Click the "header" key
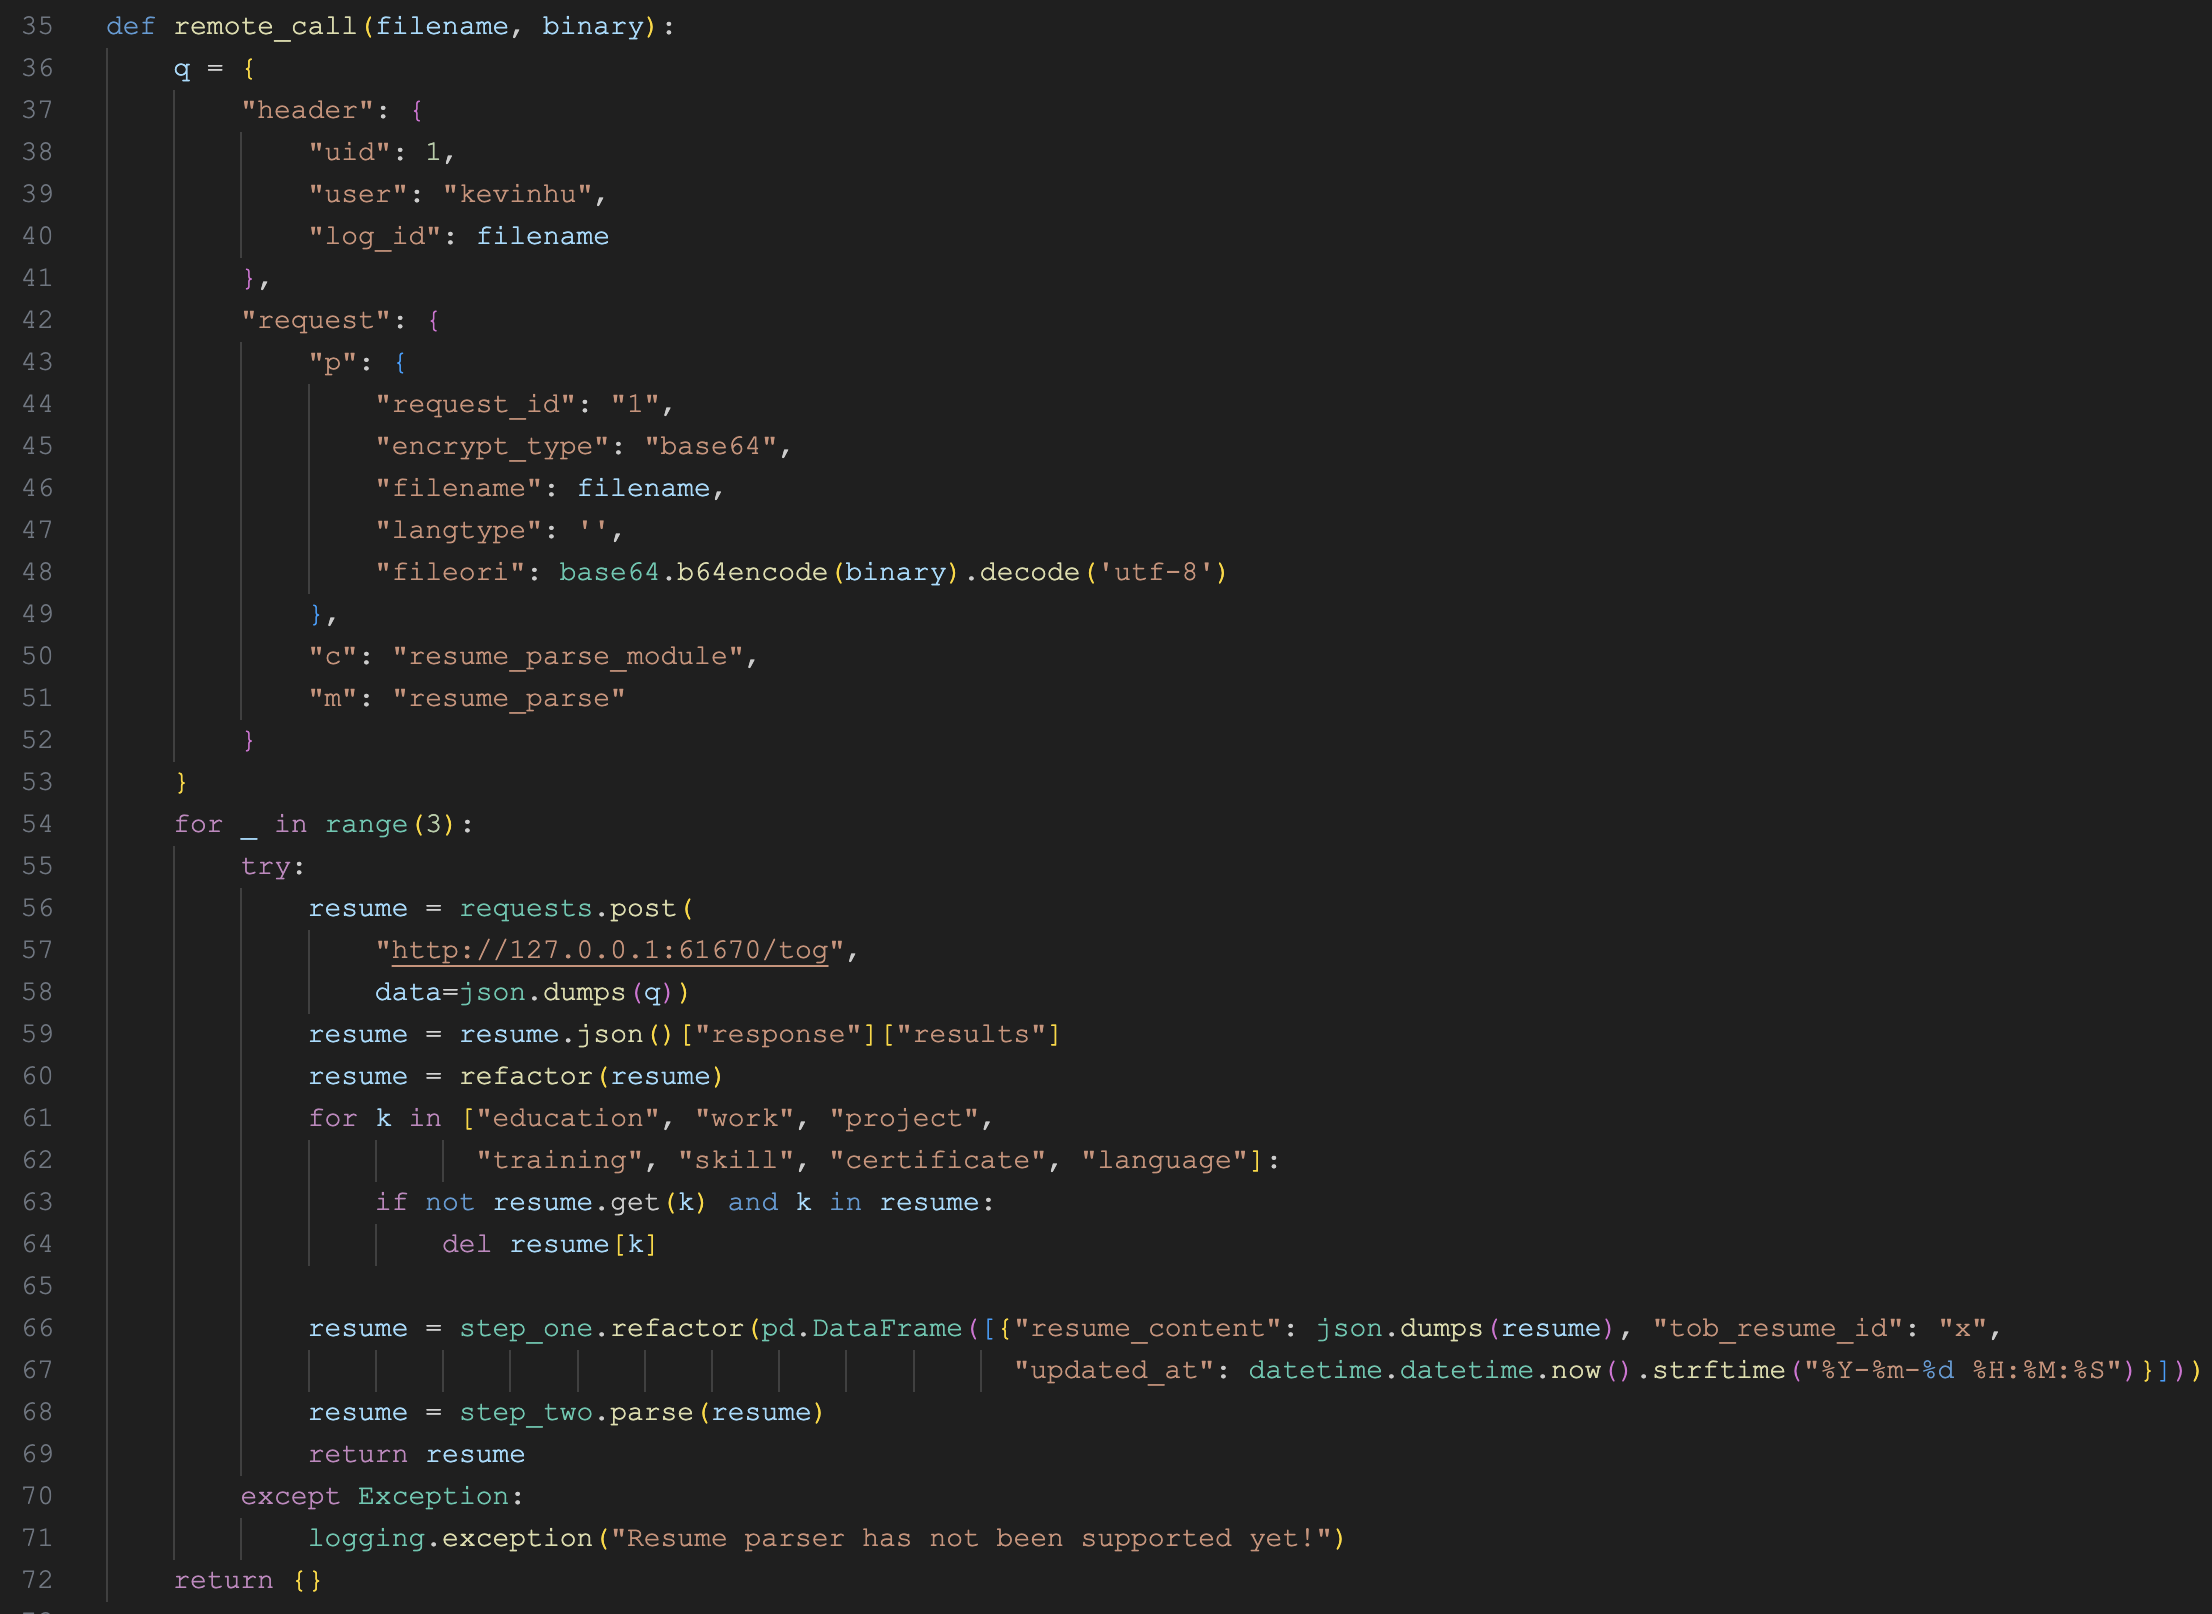2212x1614 pixels. (308, 110)
